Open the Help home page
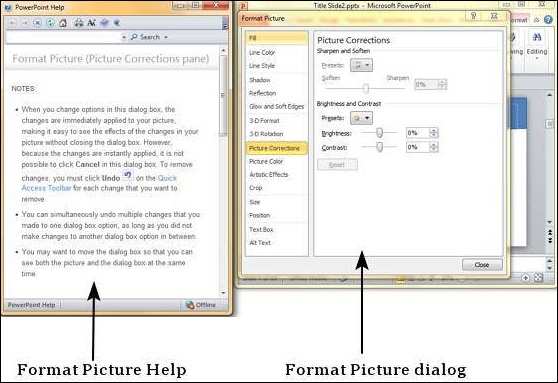The height and width of the screenshot is (383, 558). pyautogui.click(x=63, y=23)
